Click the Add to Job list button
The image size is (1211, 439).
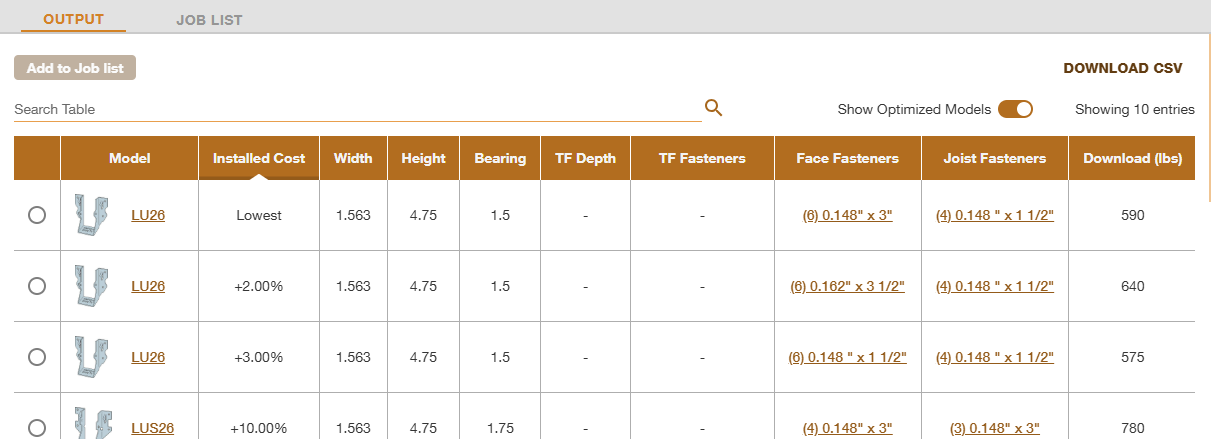point(75,68)
